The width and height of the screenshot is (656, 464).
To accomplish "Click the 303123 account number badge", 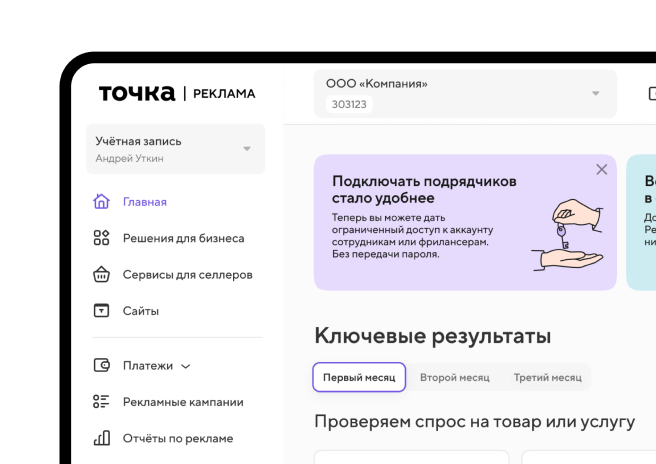I will pos(349,104).
